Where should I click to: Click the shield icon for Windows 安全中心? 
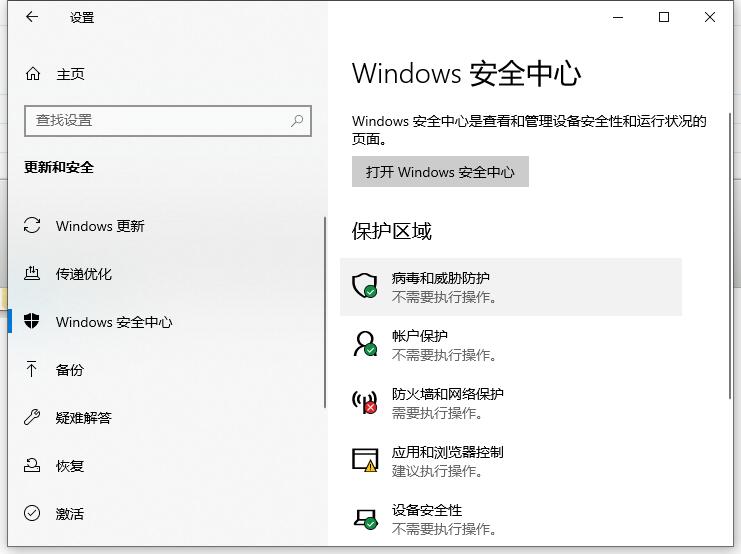coord(32,321)
